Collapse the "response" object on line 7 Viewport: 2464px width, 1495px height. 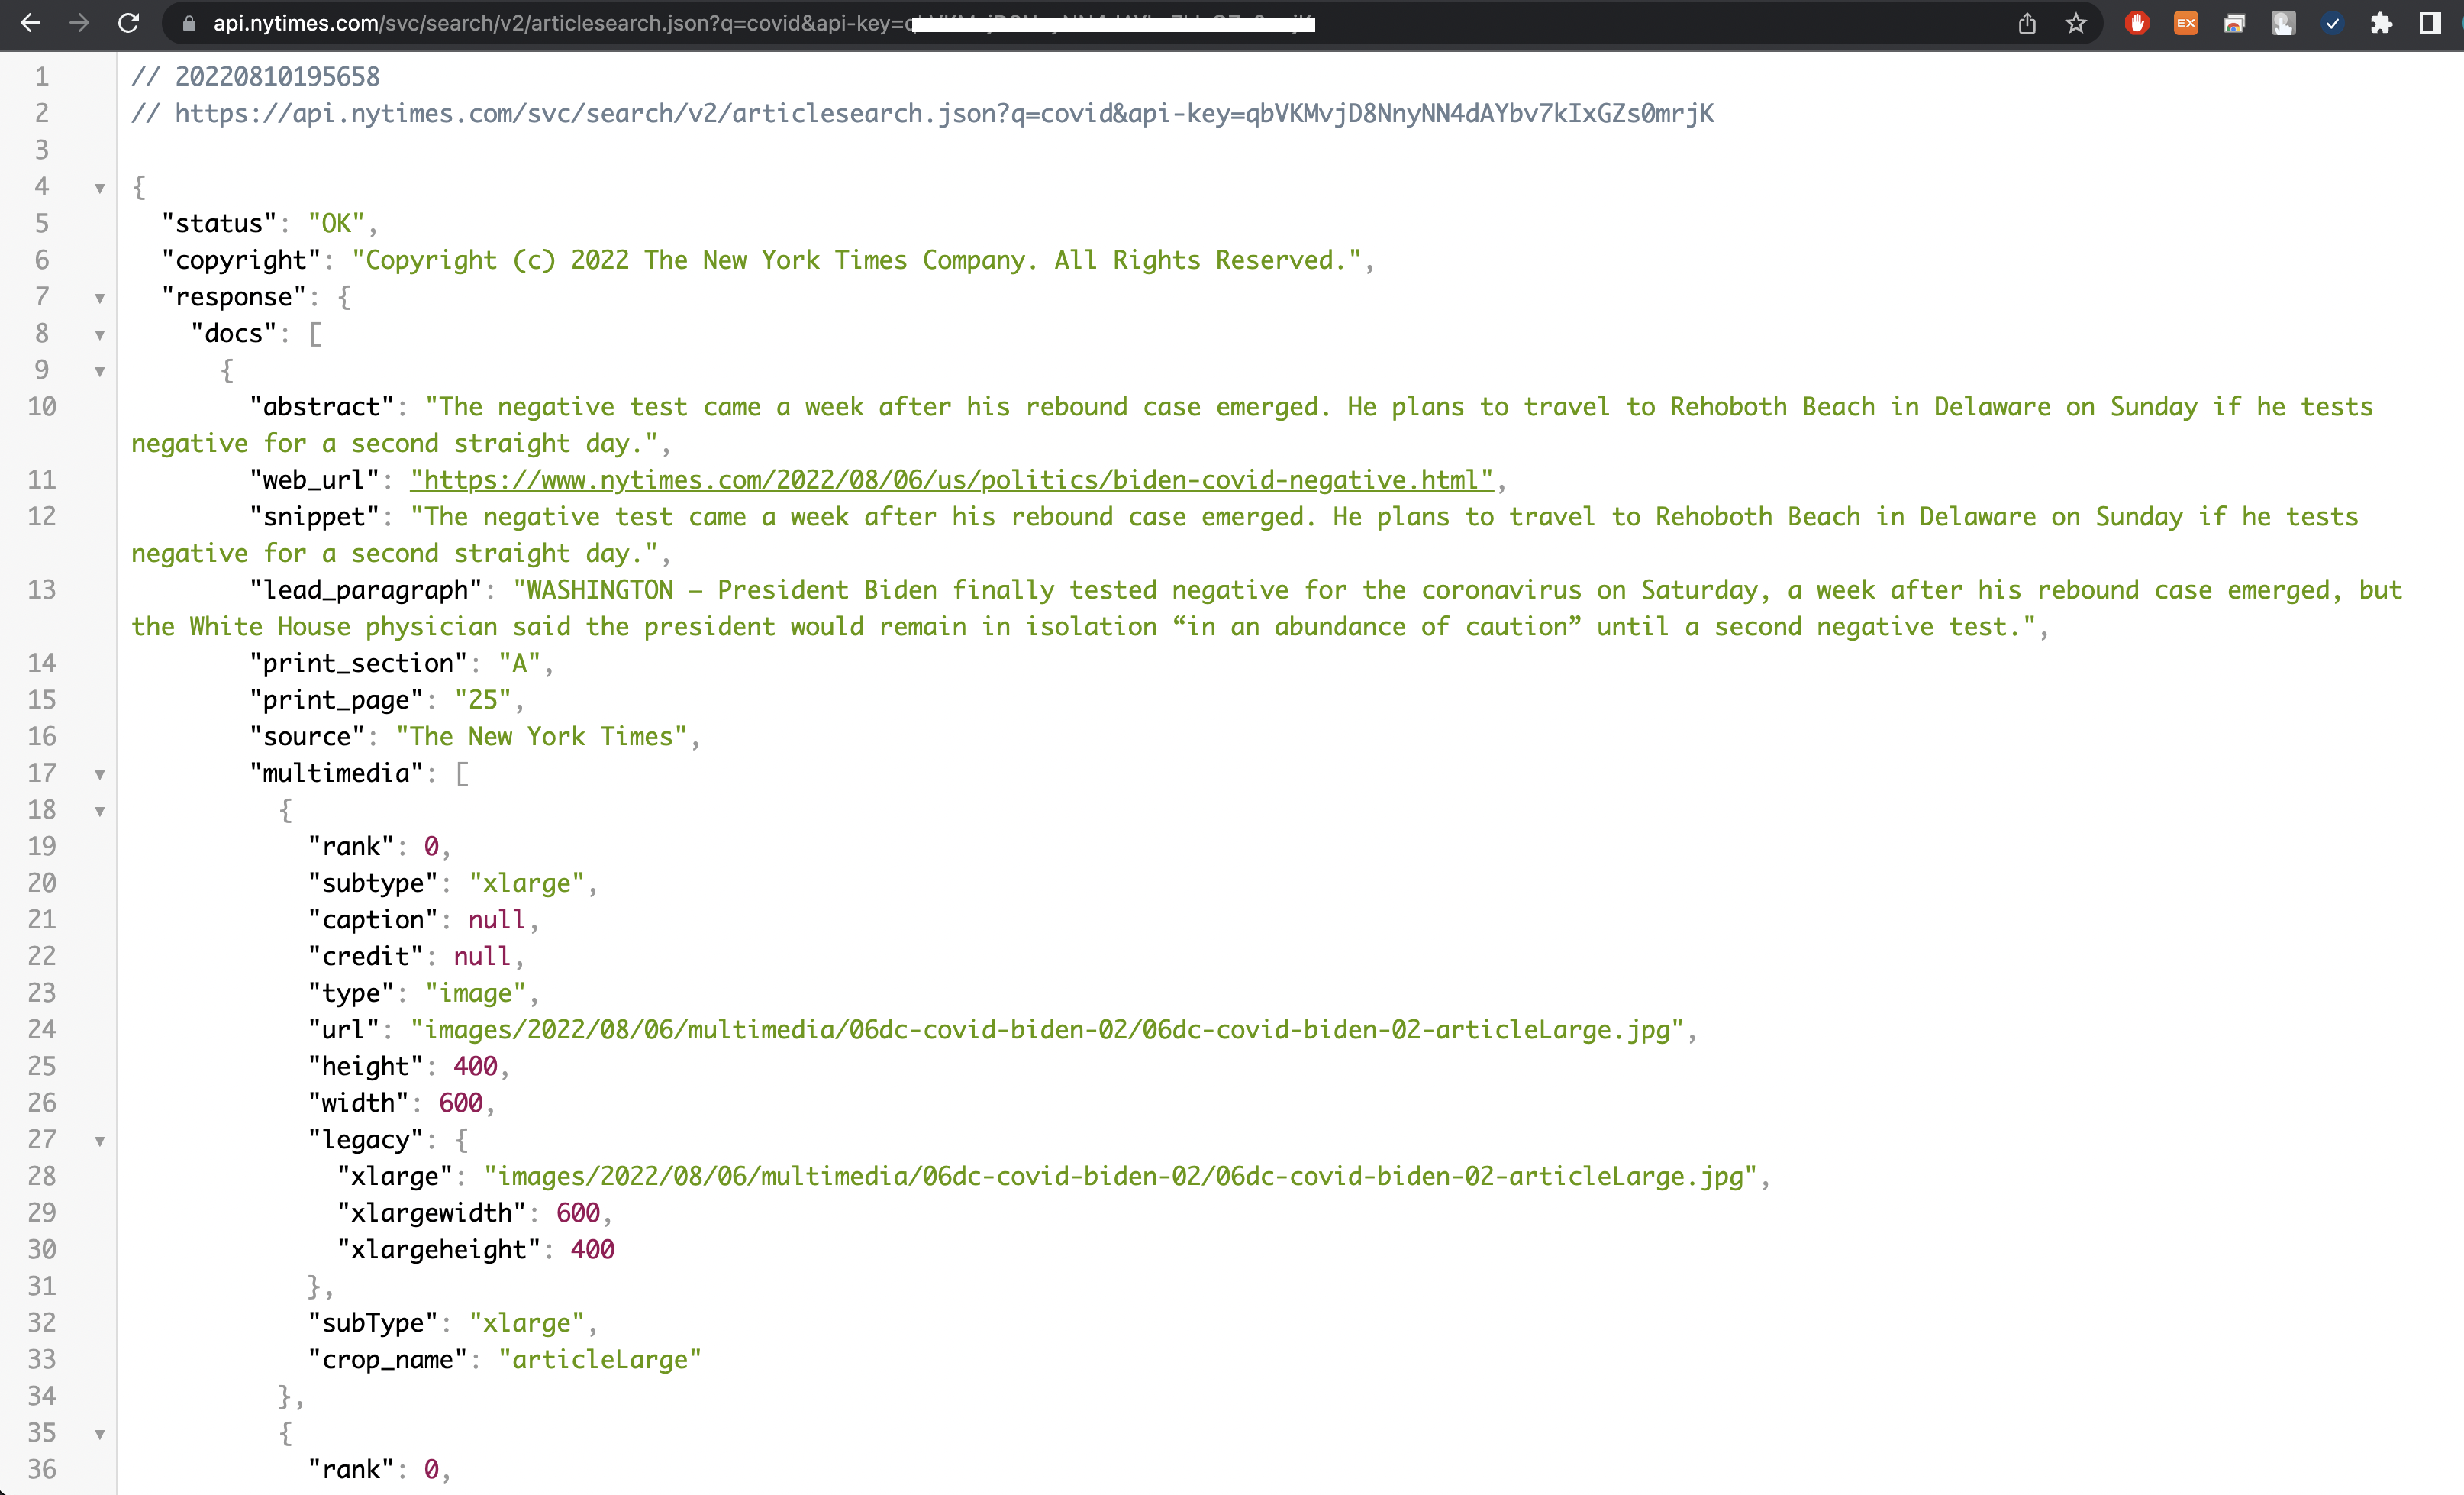[100, 298]
